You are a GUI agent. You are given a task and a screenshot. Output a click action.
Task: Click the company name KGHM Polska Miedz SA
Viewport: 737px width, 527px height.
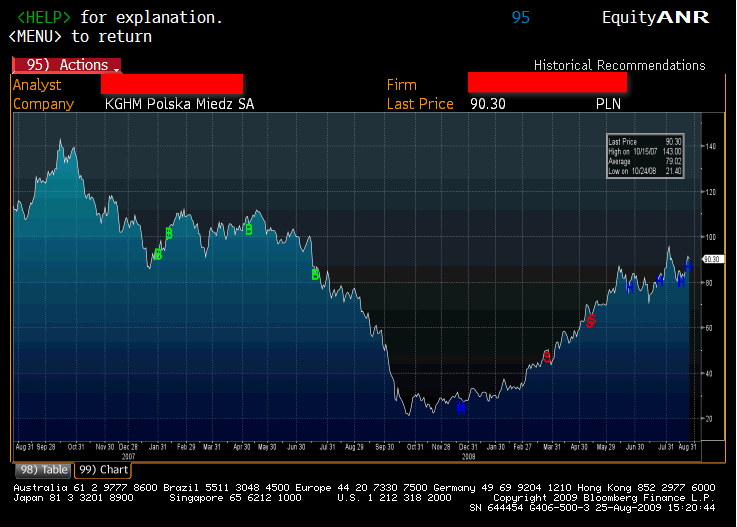click(x=179, y=104)
